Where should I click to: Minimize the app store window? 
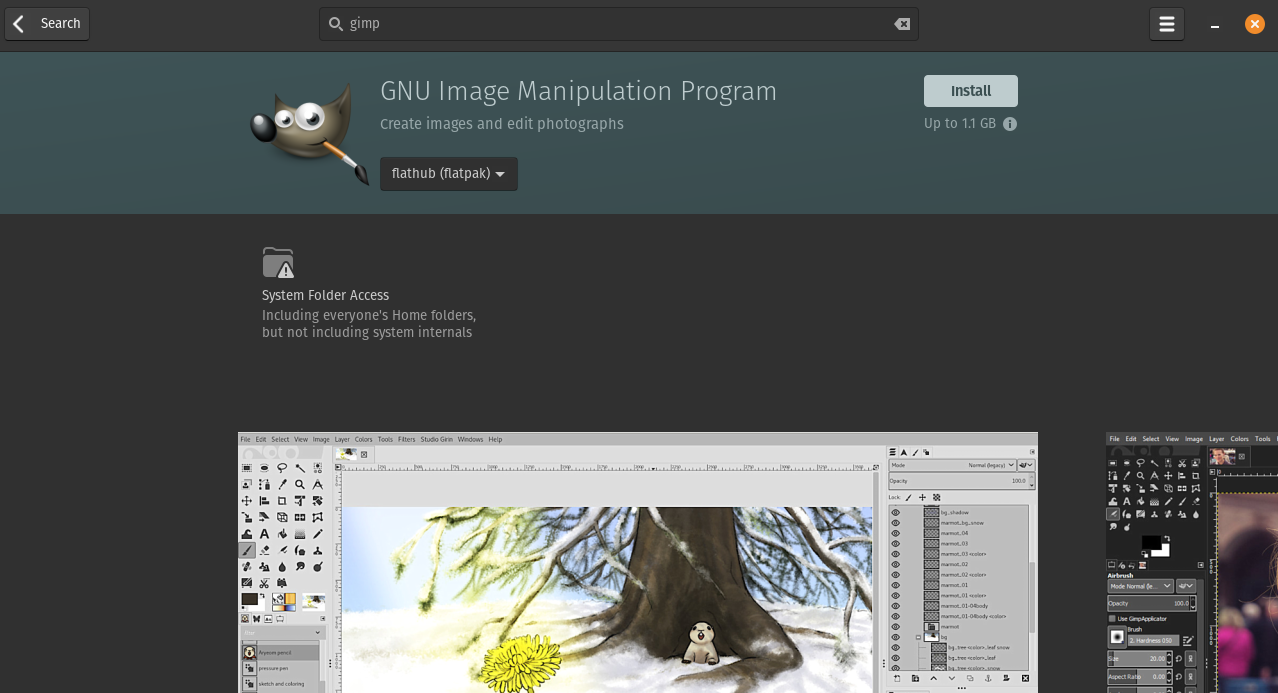click(1215, 25)
